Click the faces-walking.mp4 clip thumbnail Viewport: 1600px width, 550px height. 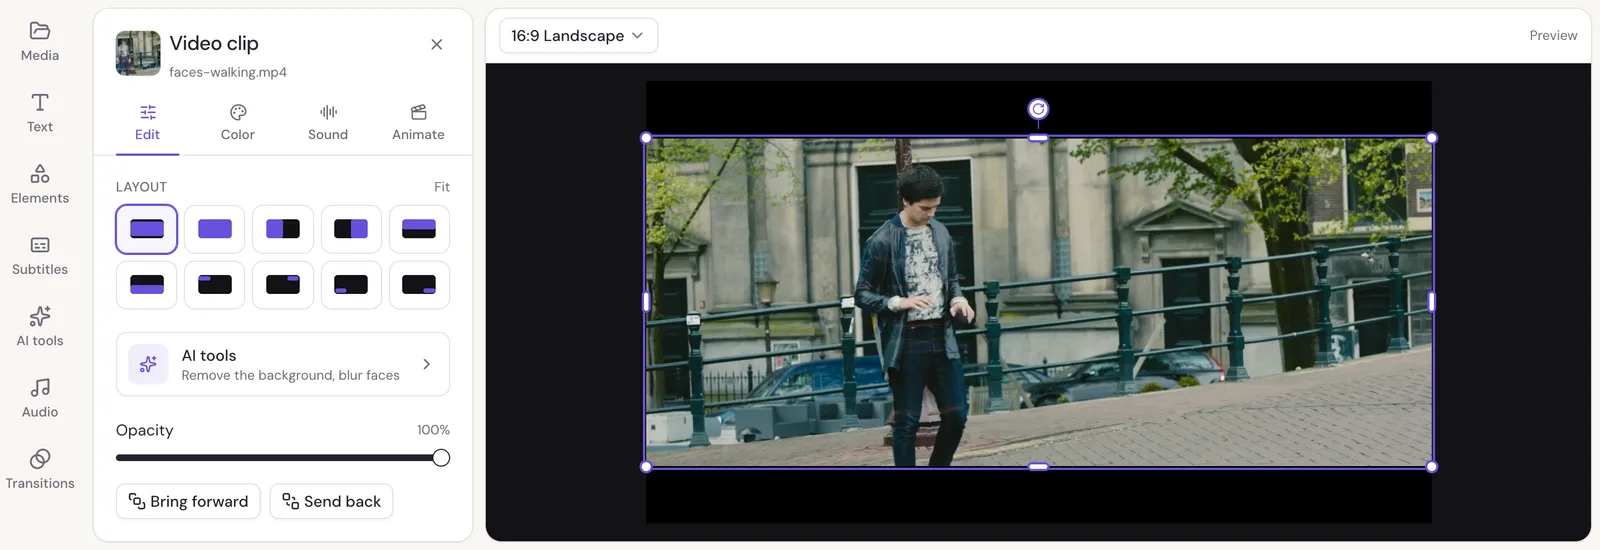[x=138, y=53]
